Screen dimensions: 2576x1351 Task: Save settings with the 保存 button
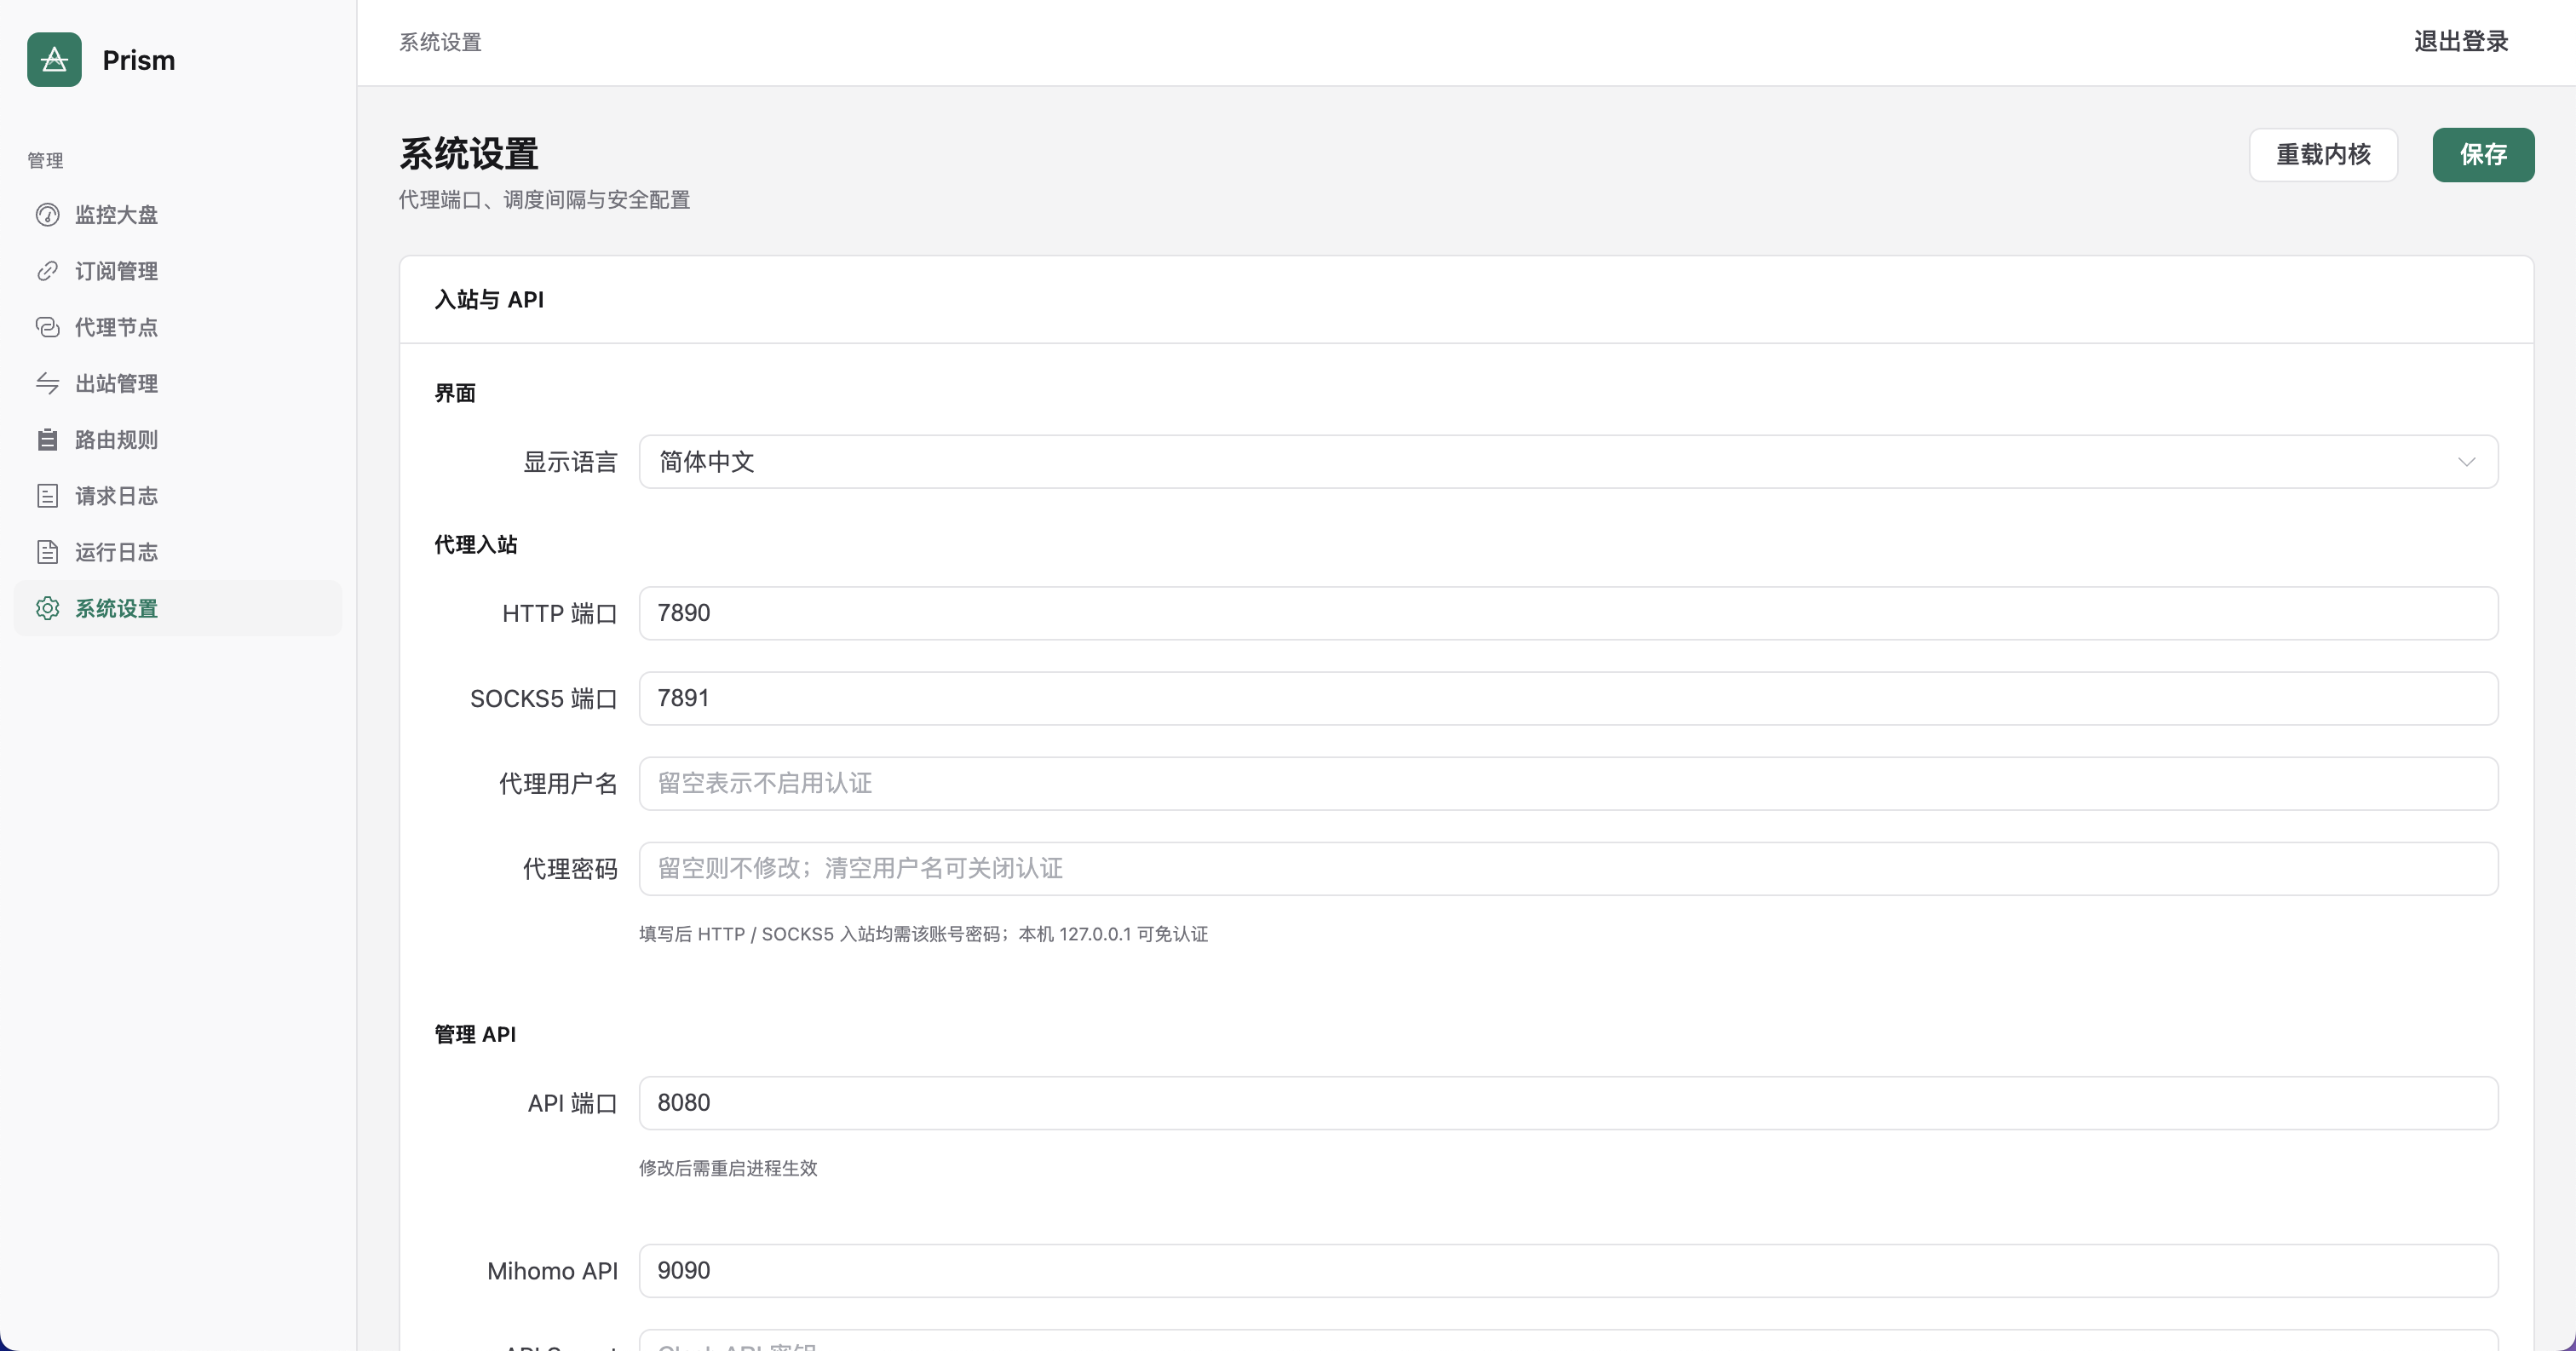[x=2483, y=155]
